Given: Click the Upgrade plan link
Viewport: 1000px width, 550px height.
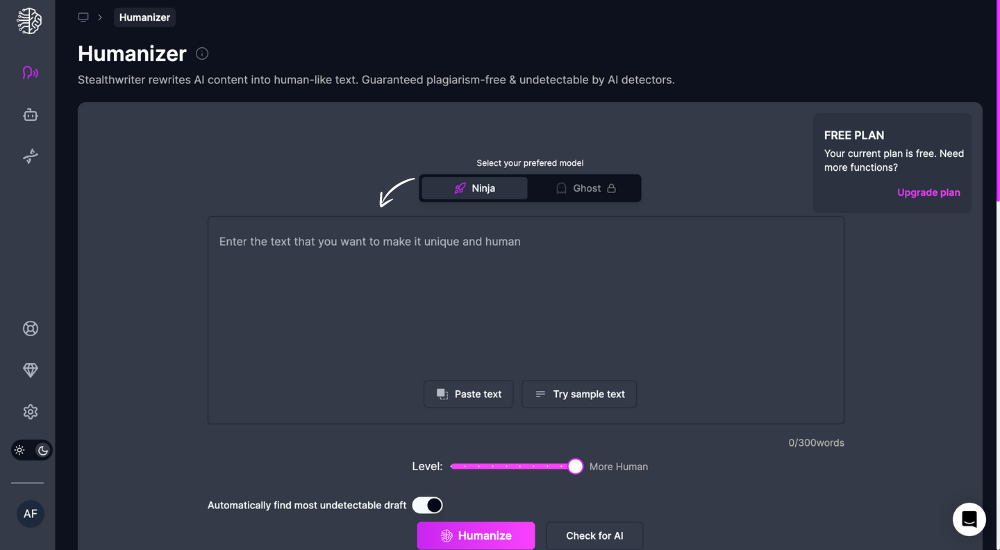Looking at the screenshot, I should pyautogui.click(x=928, y=193).
